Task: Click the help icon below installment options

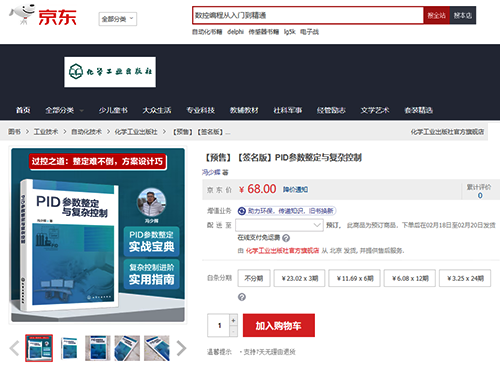Action: pos(242,297)
